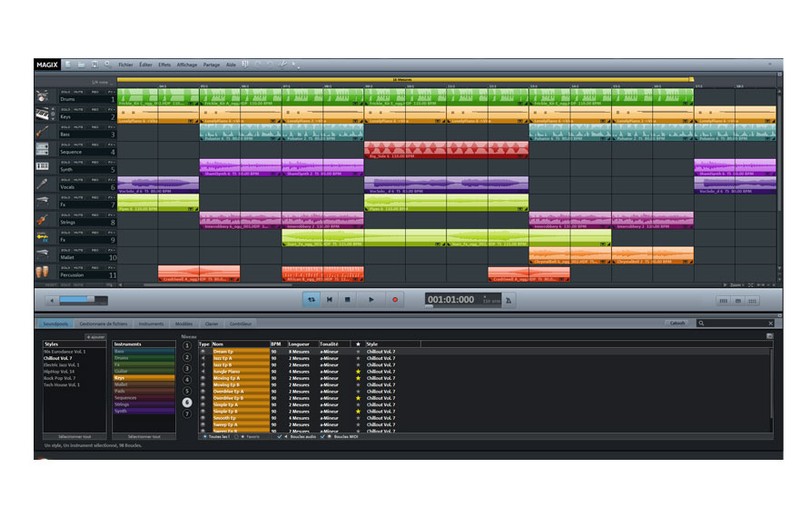Viewport: 799px width, 527px height.
Task: Click Sélectionner tout under Styles list
Action: (x=74, y=437)
